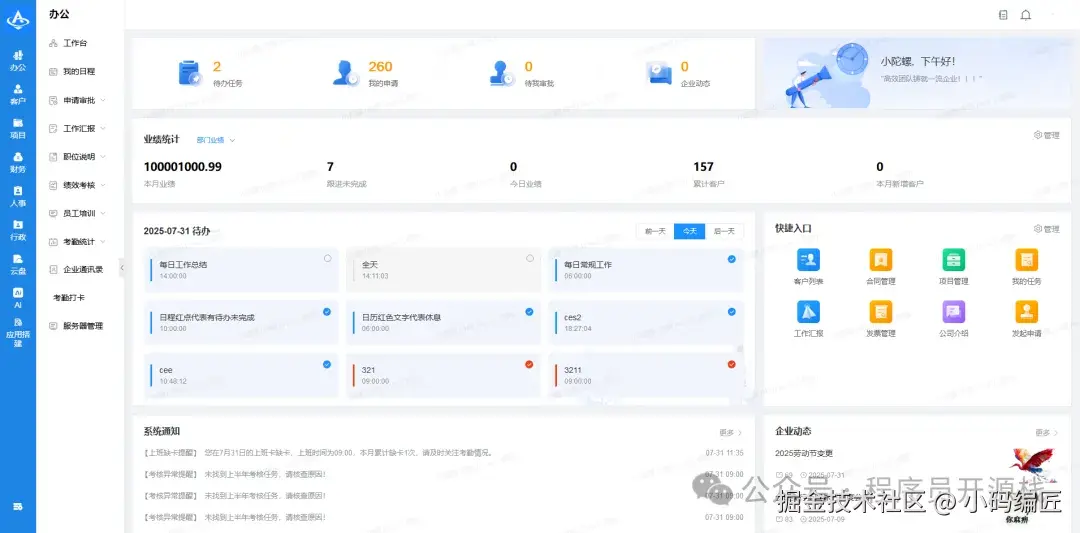Click the collapse icon at rail bottom

coord(18,507)
